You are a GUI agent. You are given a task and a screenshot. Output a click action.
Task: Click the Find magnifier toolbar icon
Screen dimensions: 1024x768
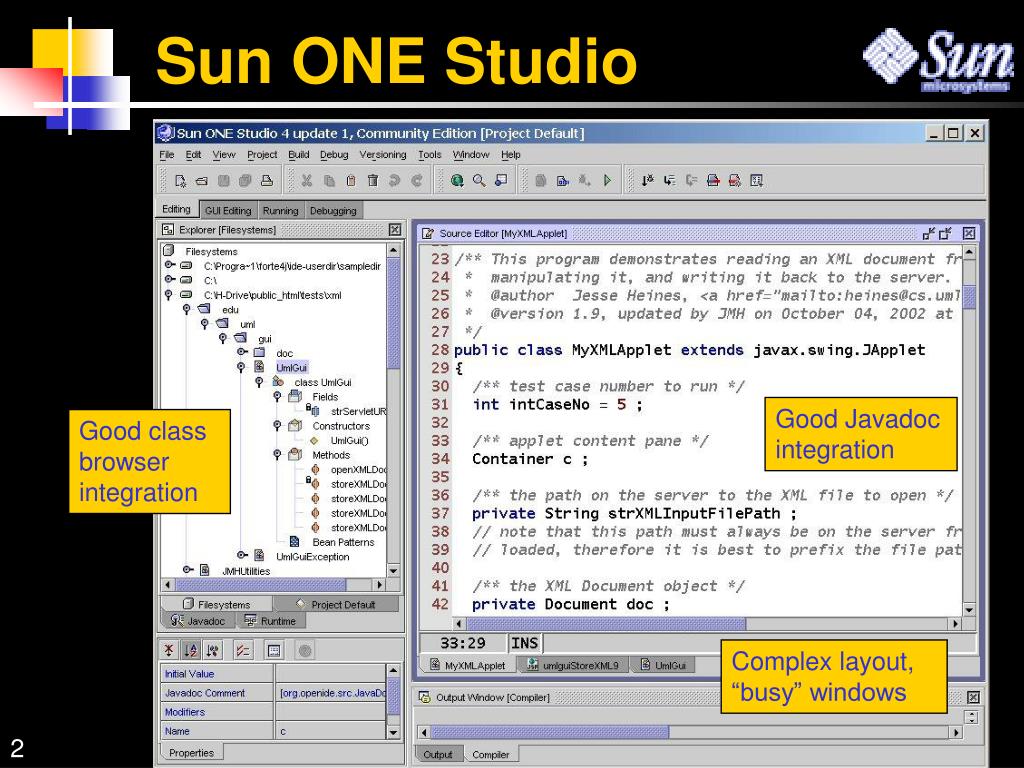(479, 181)
